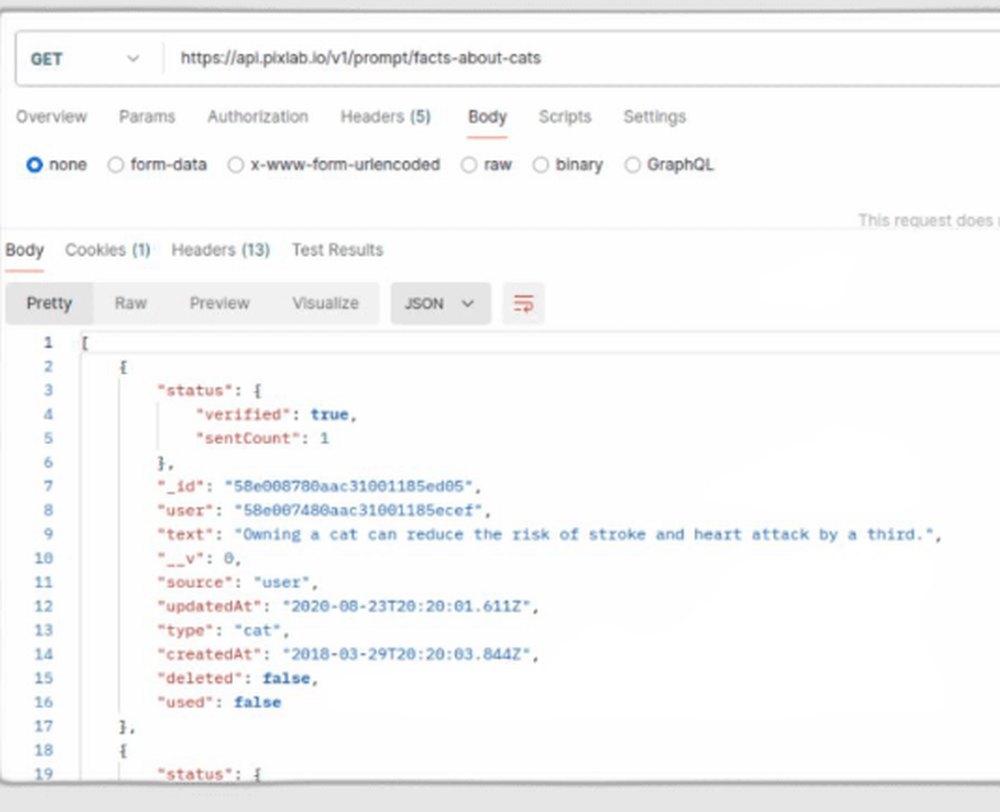The image size is (1000, 812).
Task: Click the "sentCount": 1 line
Action: pyautogui.click(x=262, y=438)
